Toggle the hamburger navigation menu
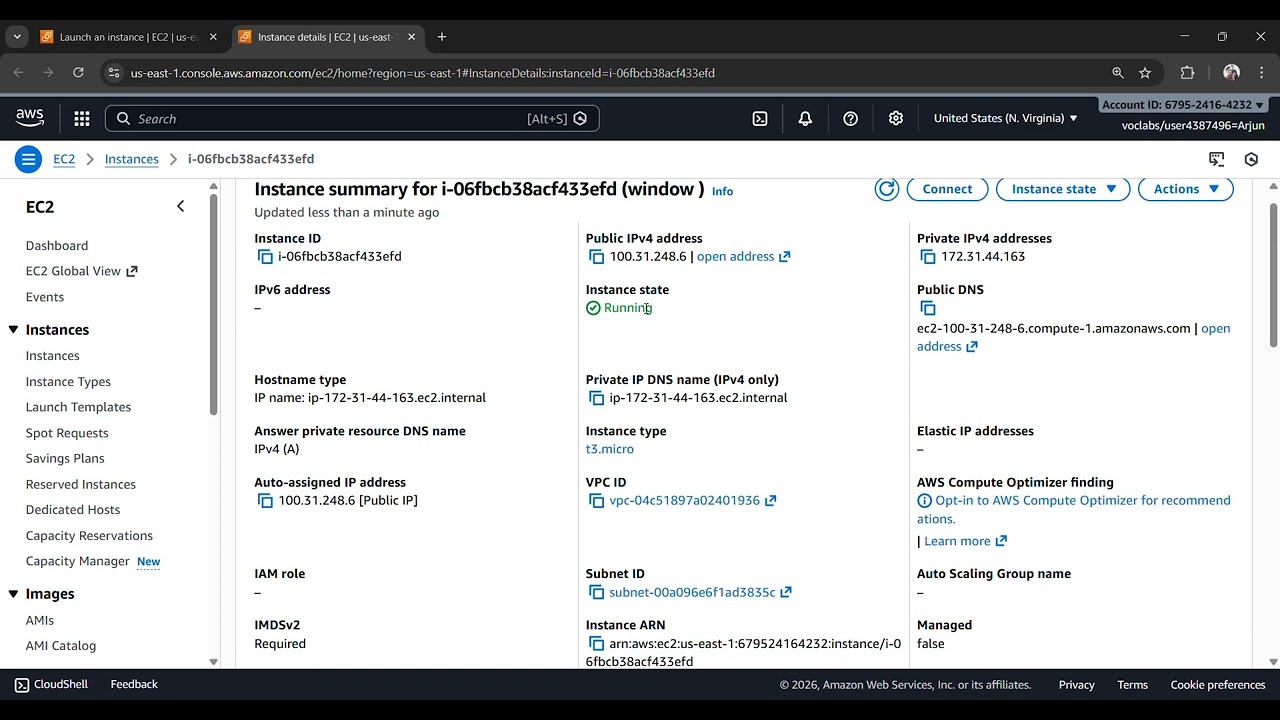Image resolution: width=1280 pixels, height=720 pixels. coord(28,159)
